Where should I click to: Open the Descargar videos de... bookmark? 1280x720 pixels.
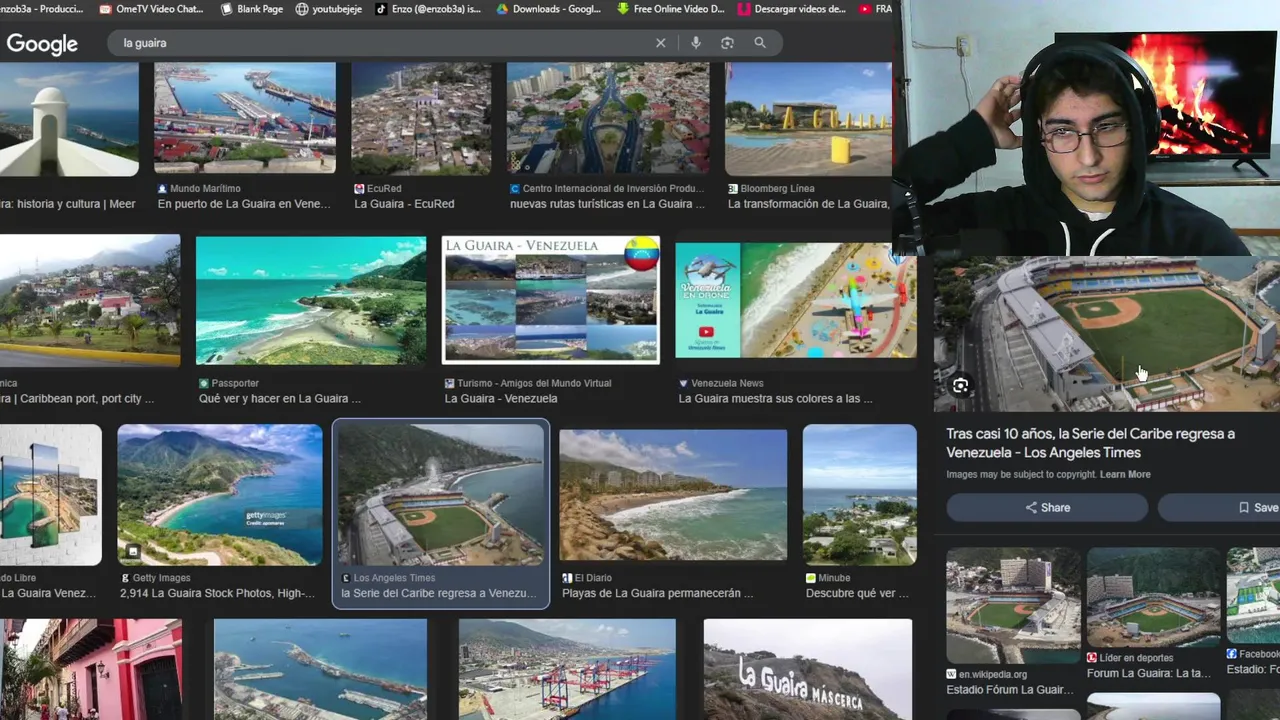(791, 9)
